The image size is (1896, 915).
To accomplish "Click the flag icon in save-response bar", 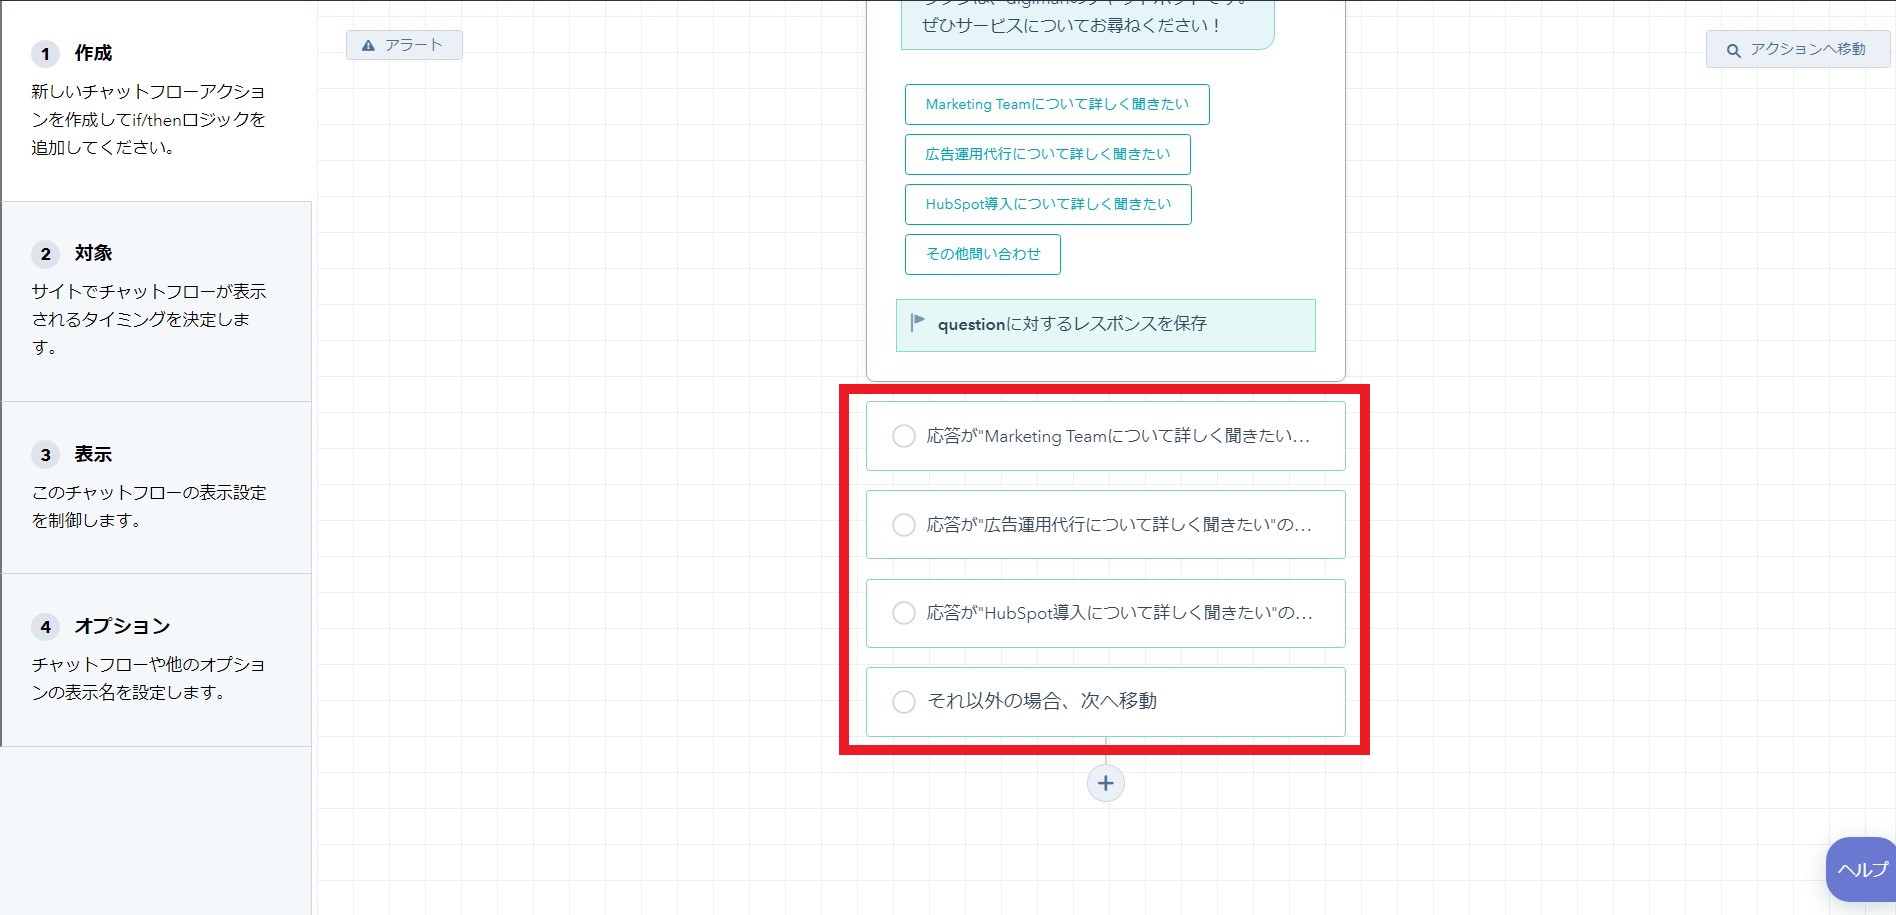I will [x=917, y=322].
